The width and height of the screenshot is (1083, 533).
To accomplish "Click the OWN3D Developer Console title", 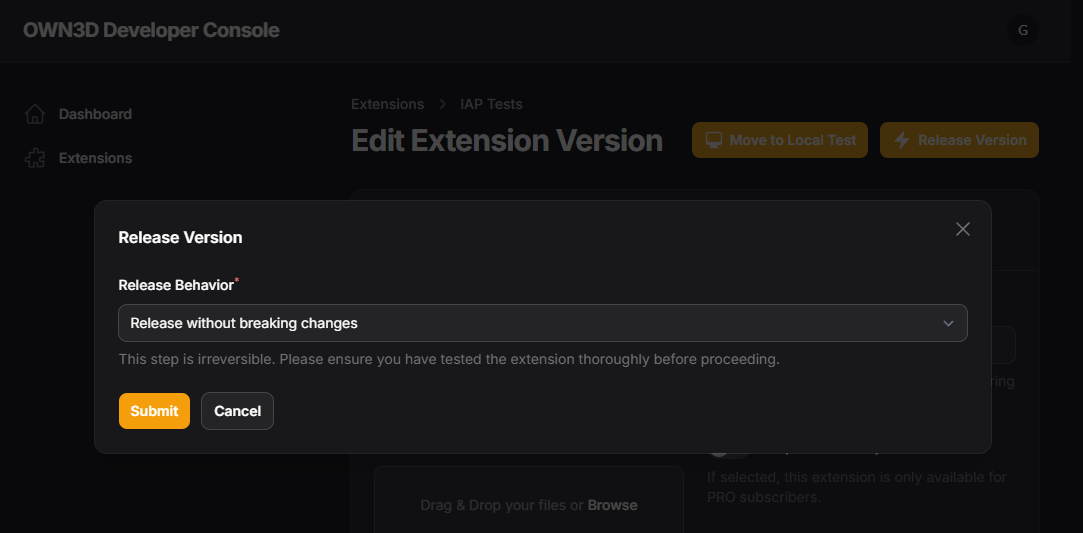I will (151, 30).
